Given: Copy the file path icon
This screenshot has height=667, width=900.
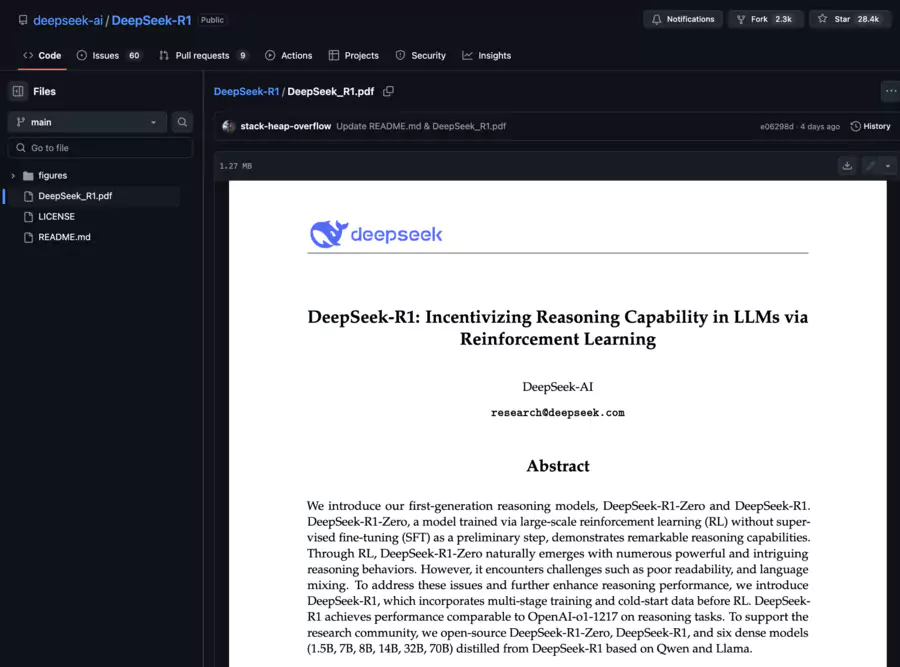Looking at the screenshot, I should point(389,91).
